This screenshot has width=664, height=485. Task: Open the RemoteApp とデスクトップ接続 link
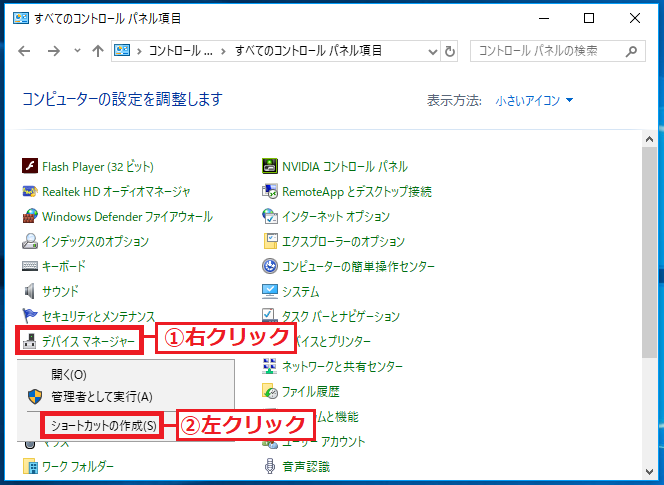click(x=357, y=191)
